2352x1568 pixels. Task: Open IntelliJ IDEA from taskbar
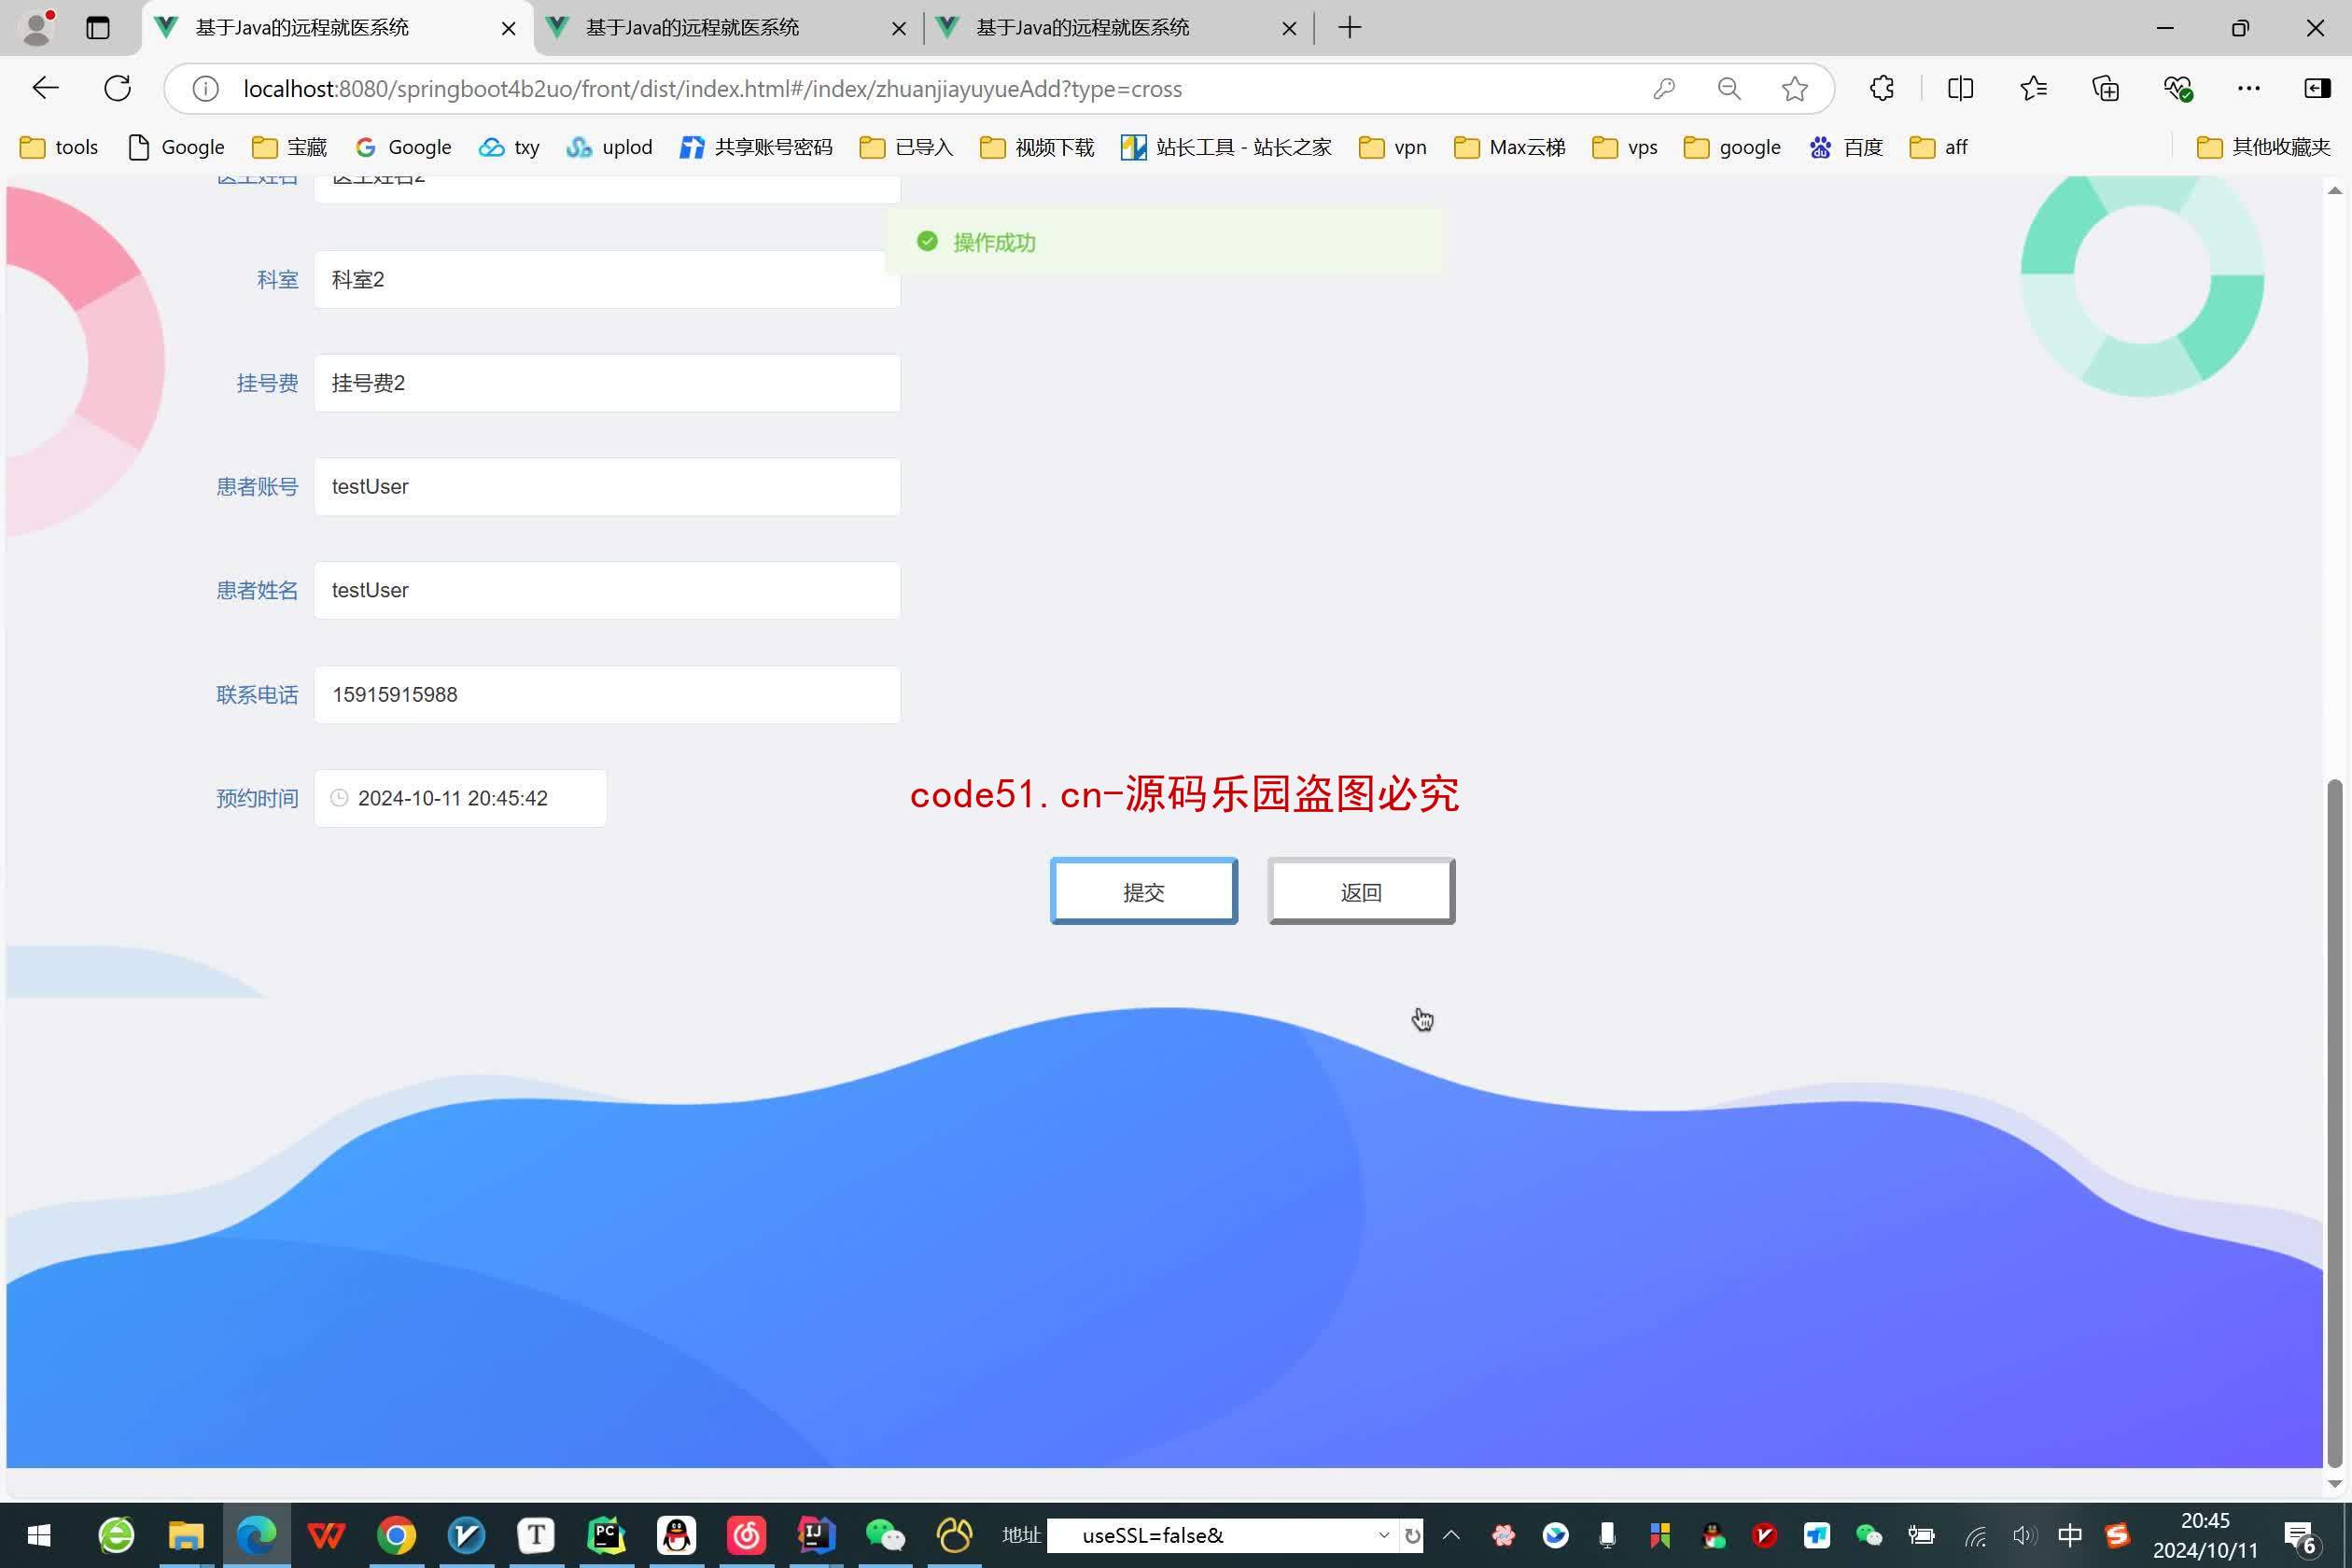pyautogui.click(x=816, y=1535)
